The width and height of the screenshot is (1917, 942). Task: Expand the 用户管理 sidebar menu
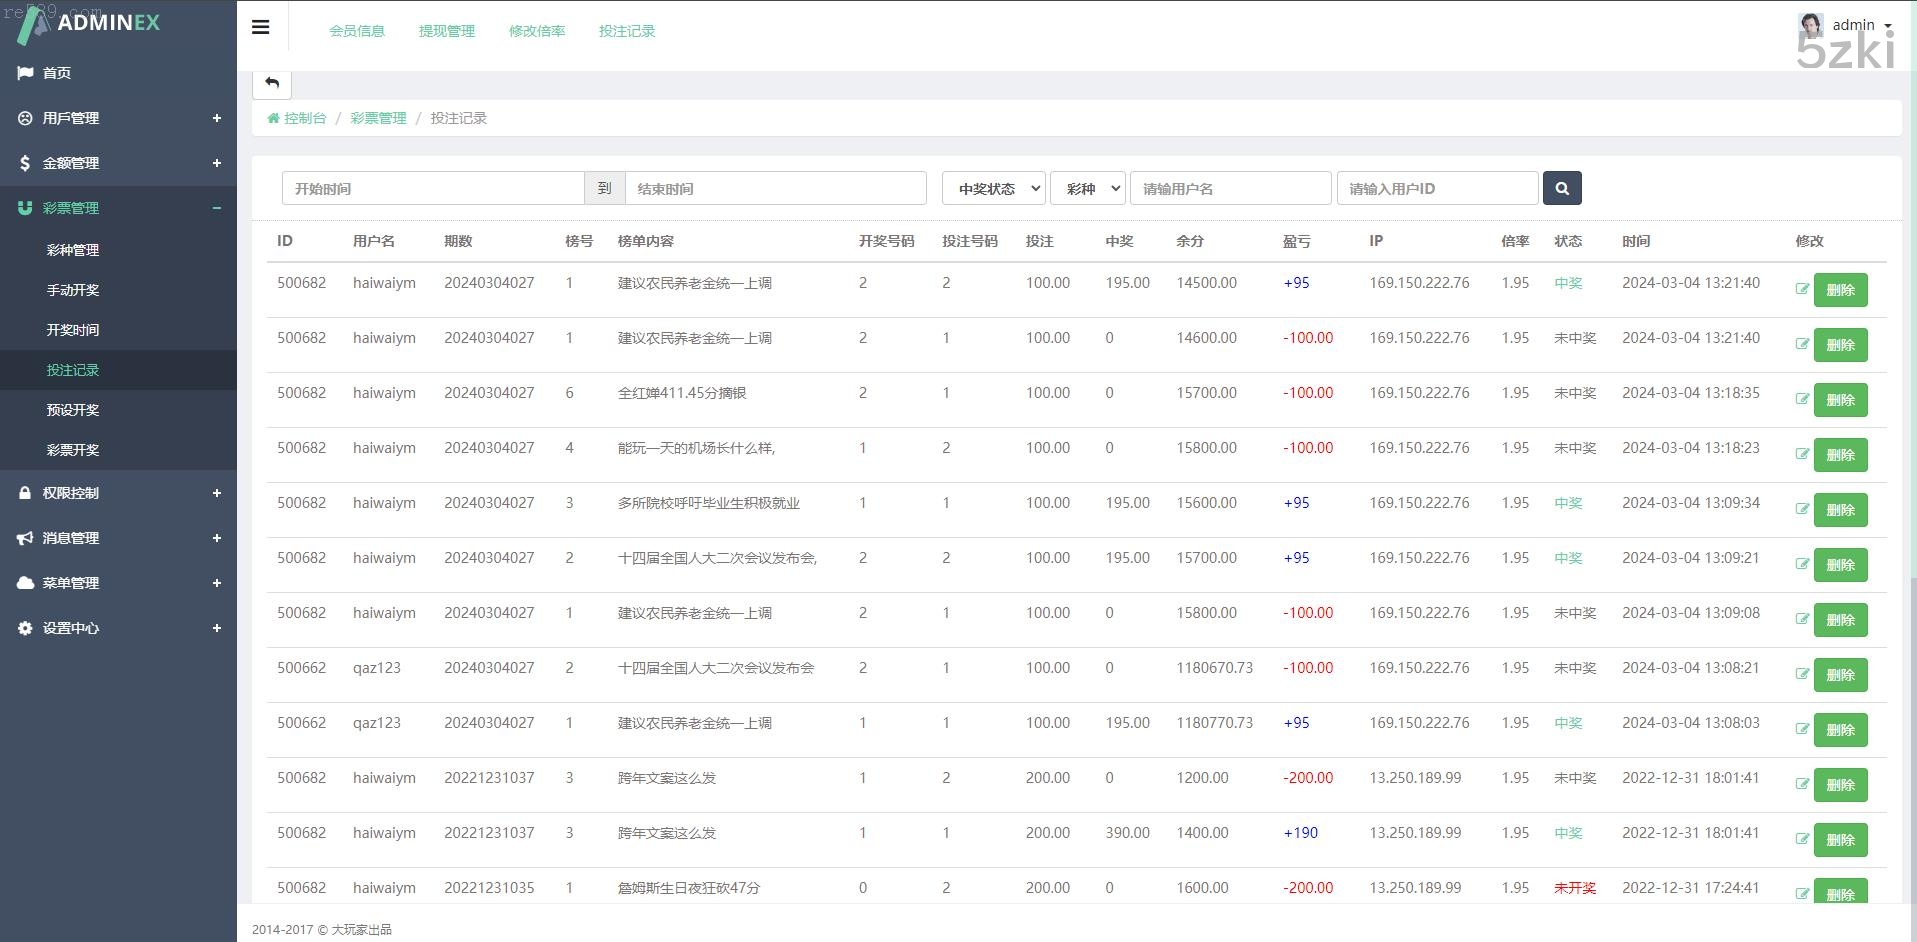point(118,118)
